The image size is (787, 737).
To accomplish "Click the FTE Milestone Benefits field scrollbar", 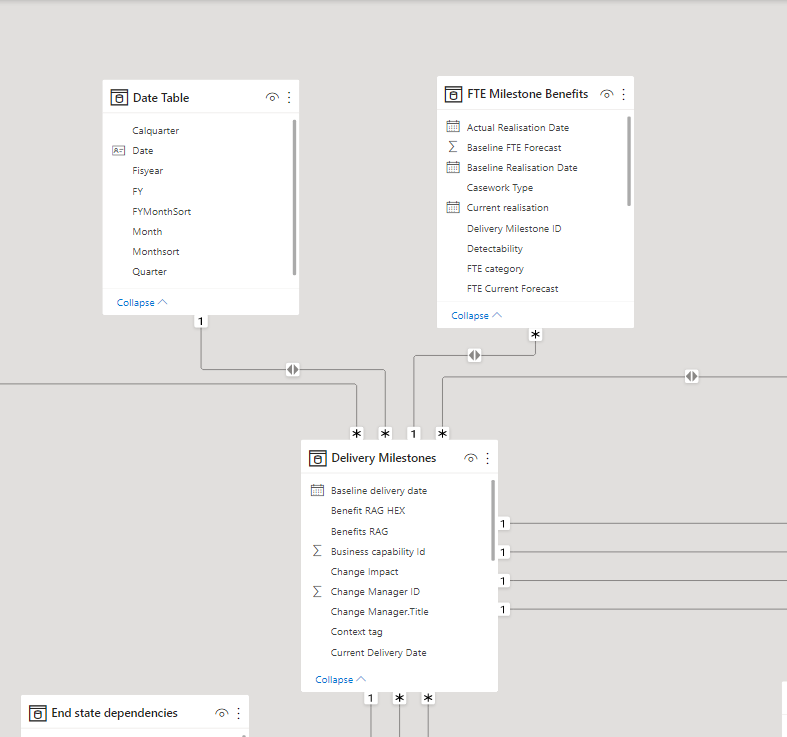I will pyautogui.click(x=629, y=161).
